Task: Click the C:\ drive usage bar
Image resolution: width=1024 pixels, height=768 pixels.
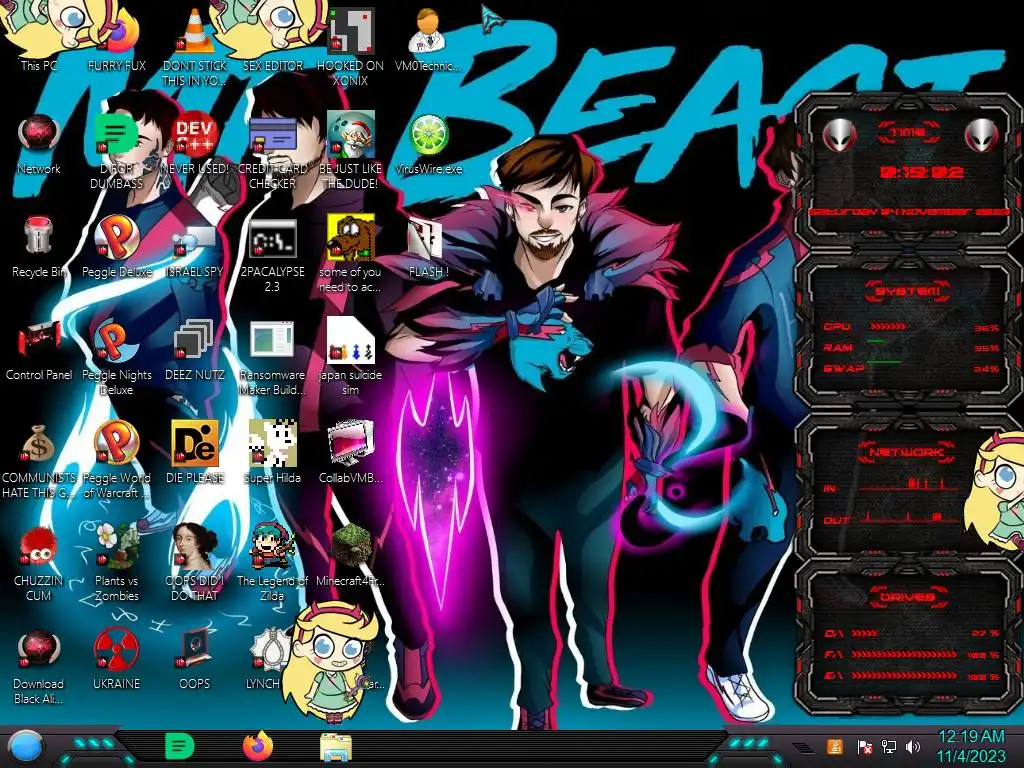Action: [865, 633]
